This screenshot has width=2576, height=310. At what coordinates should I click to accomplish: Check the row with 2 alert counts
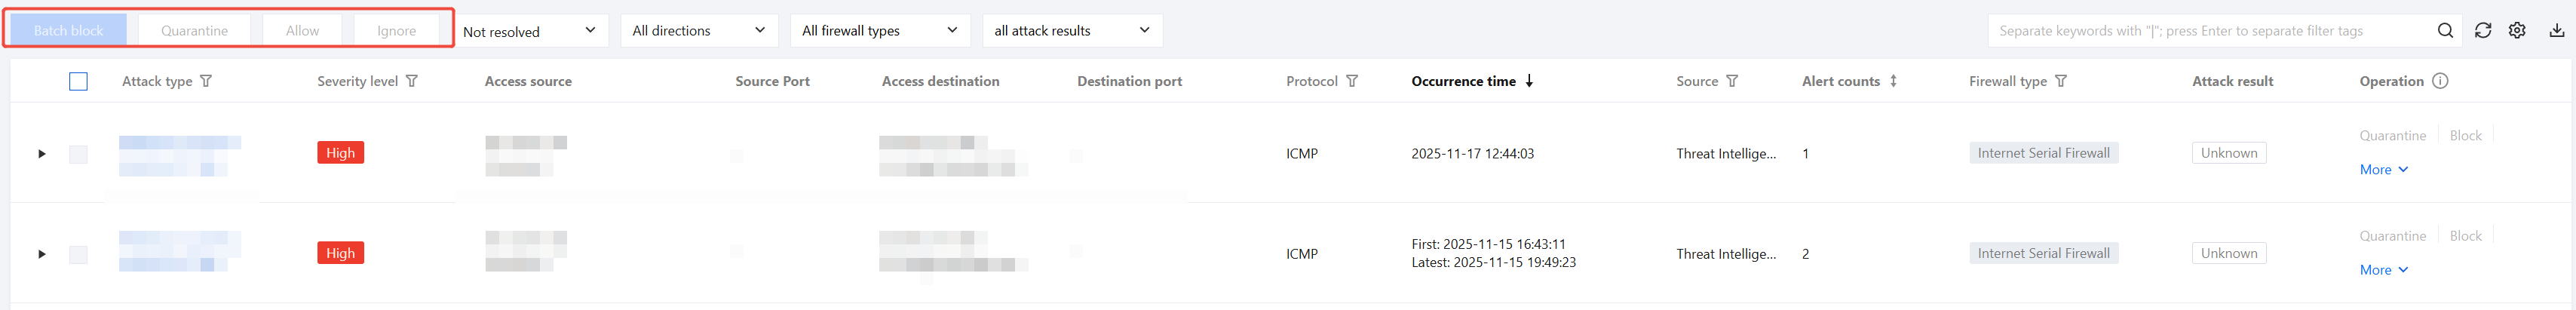[x=78, y=254]
